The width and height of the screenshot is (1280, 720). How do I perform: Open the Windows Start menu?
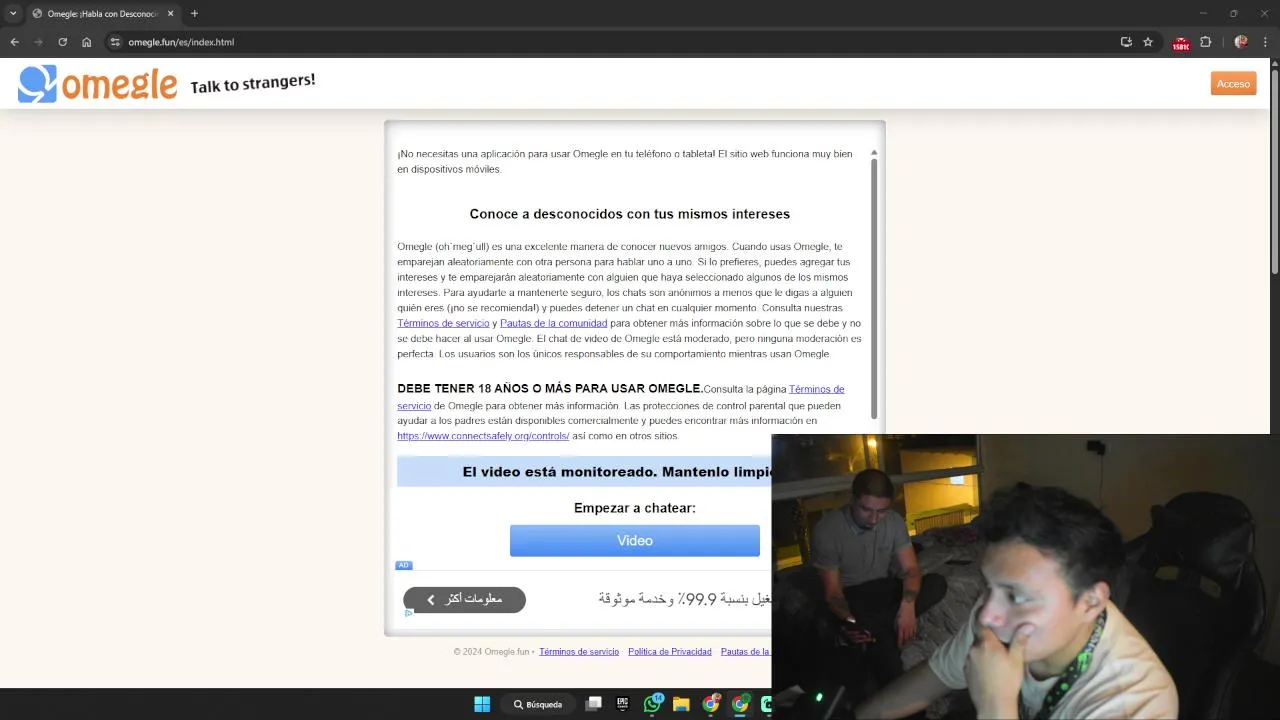pos(482,704)
